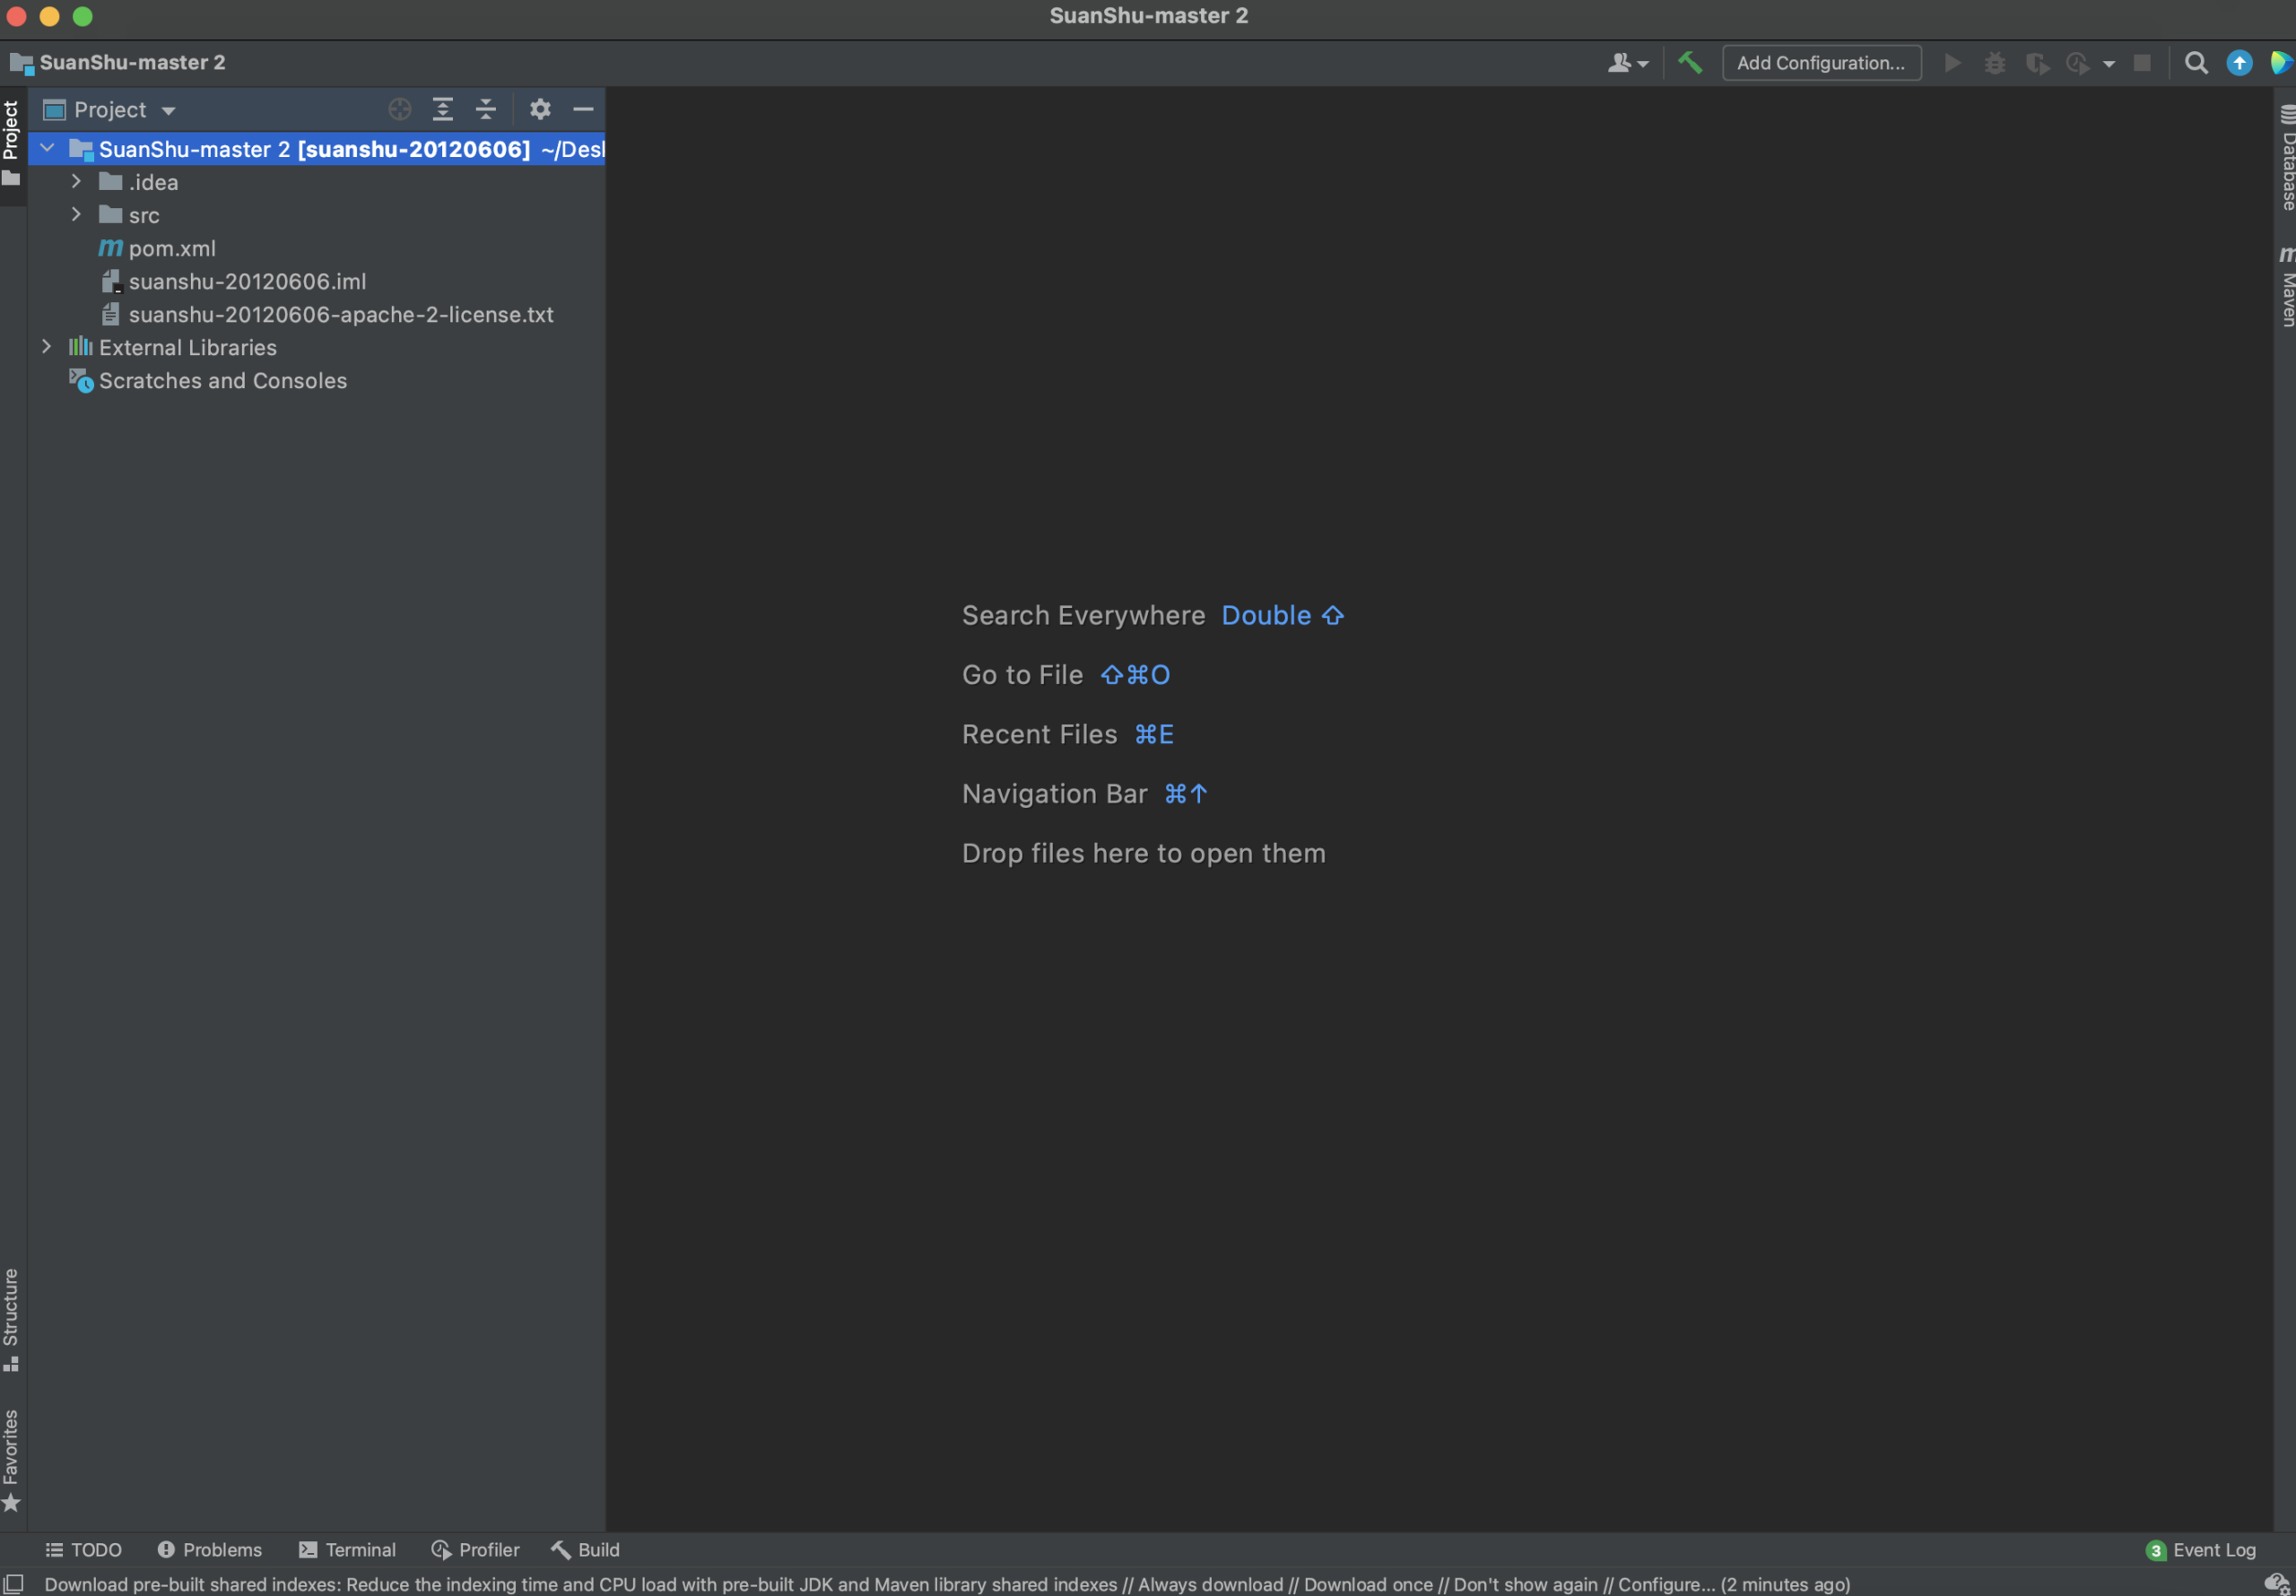Click the Run play icon

click(1952, 63)
